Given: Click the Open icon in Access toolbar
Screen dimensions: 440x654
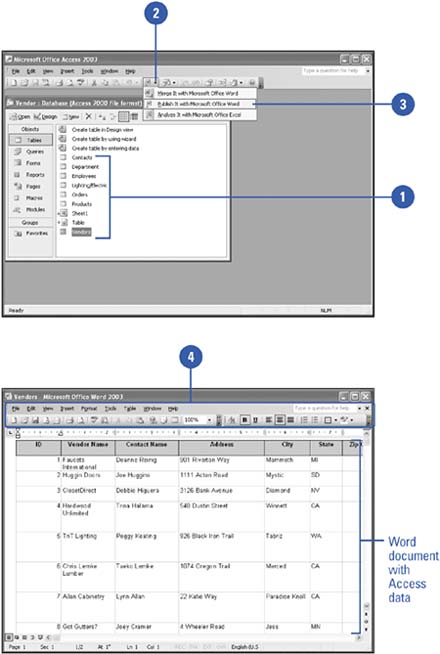Looking at the screenshot, I should pyautogui.click(x=24, y=83).
